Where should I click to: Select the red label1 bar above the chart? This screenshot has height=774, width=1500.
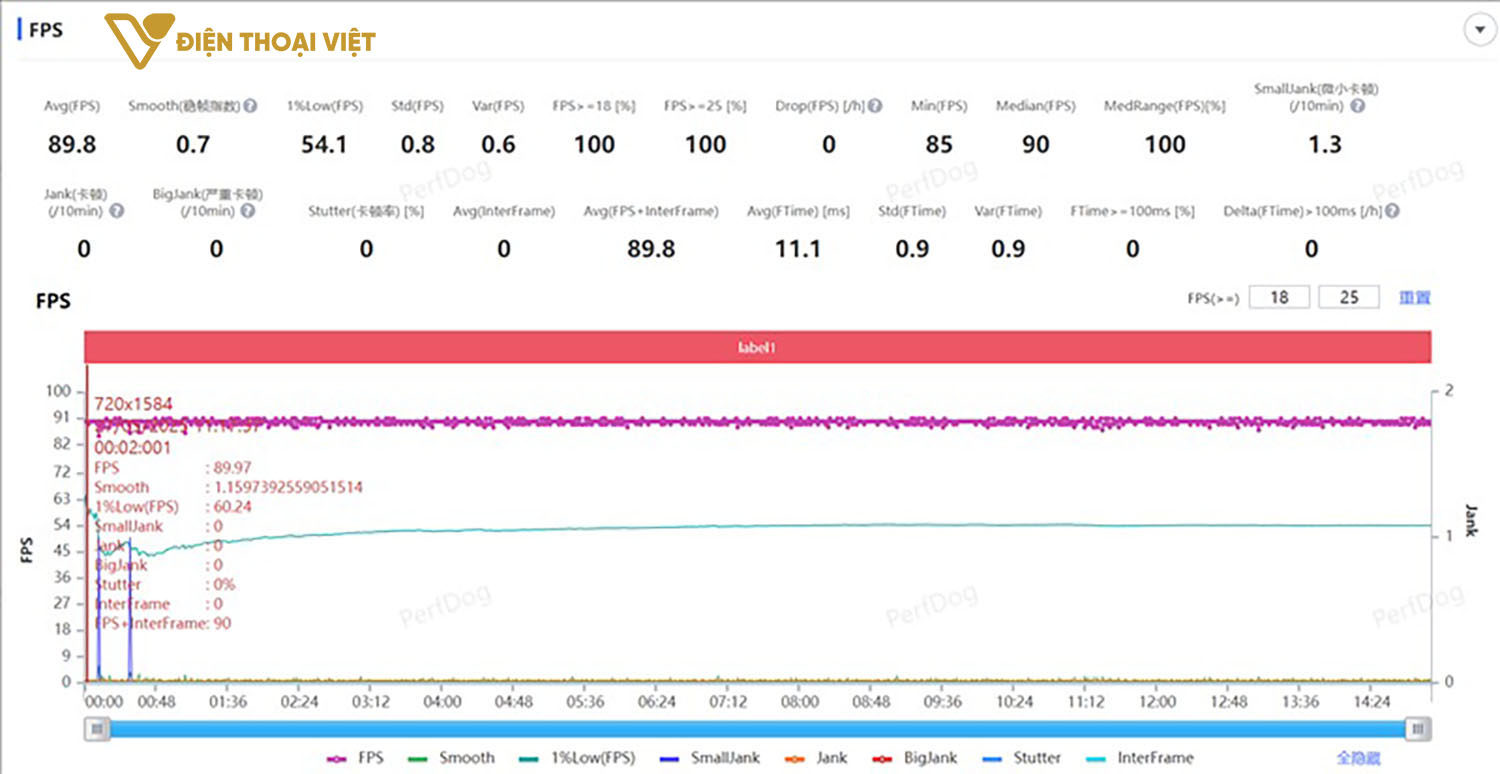coord(757,348)
